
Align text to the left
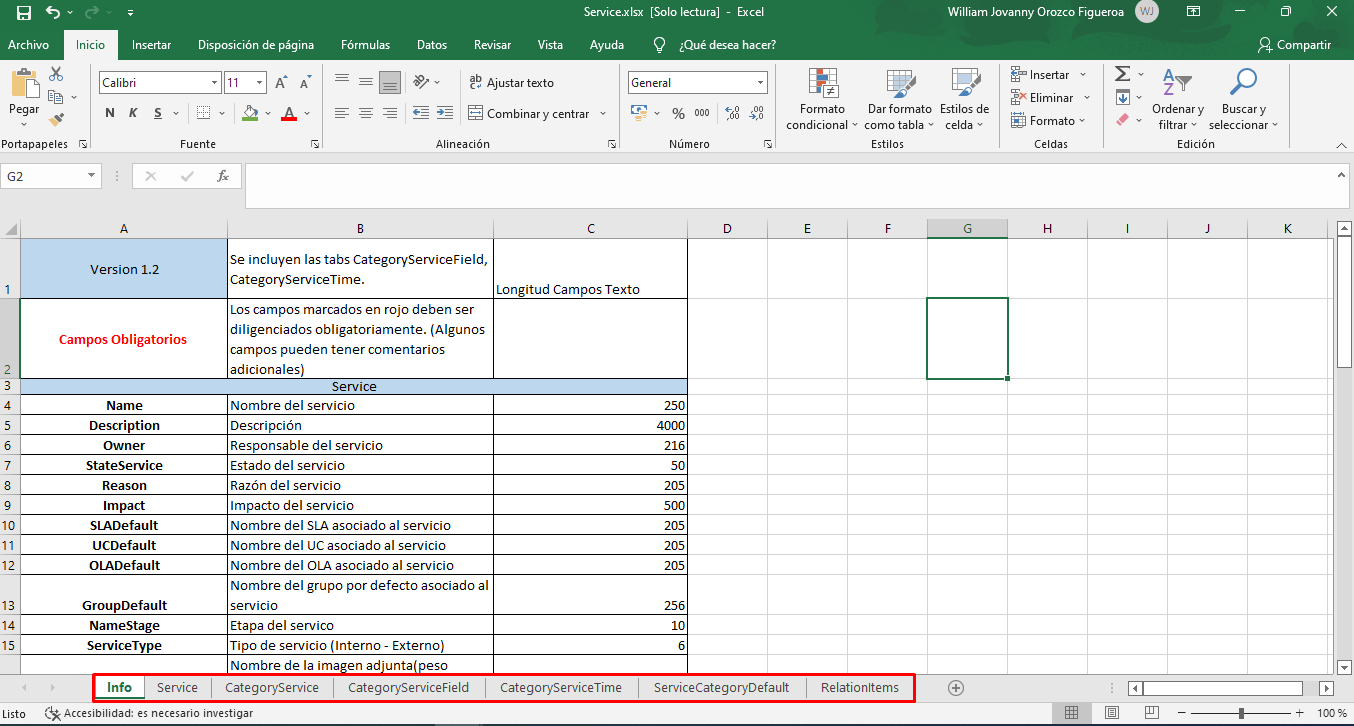pos(342,113)
